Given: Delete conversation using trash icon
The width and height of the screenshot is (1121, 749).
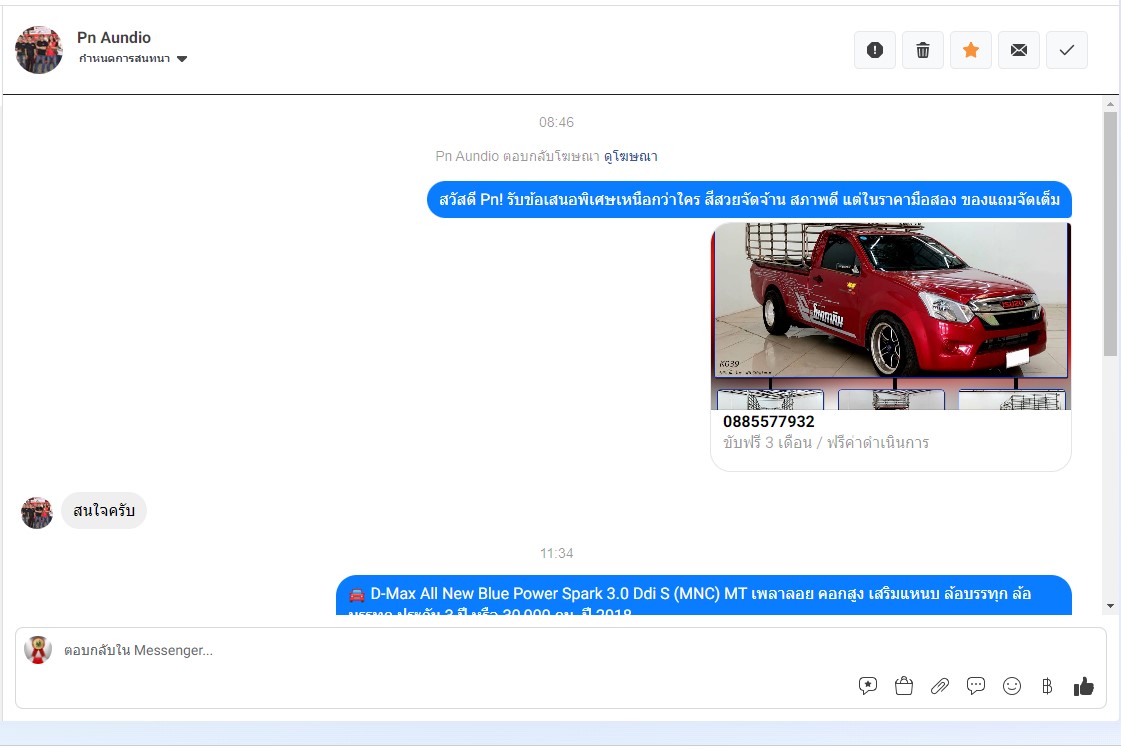Looking at the screenshot, I should 923,50.
